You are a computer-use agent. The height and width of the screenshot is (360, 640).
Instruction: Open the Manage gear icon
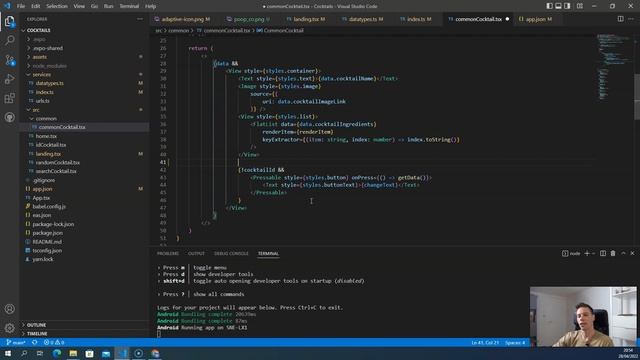click(x=9, y=328)
